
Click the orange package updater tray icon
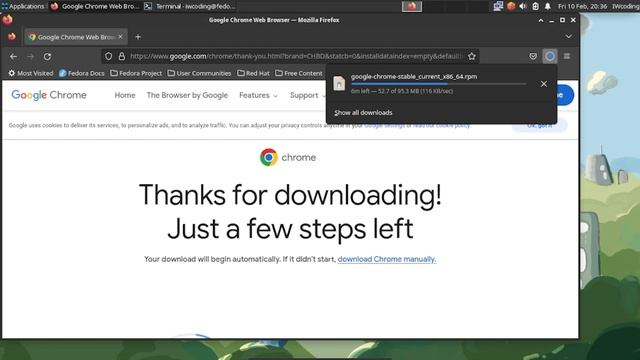coord(511,6)
